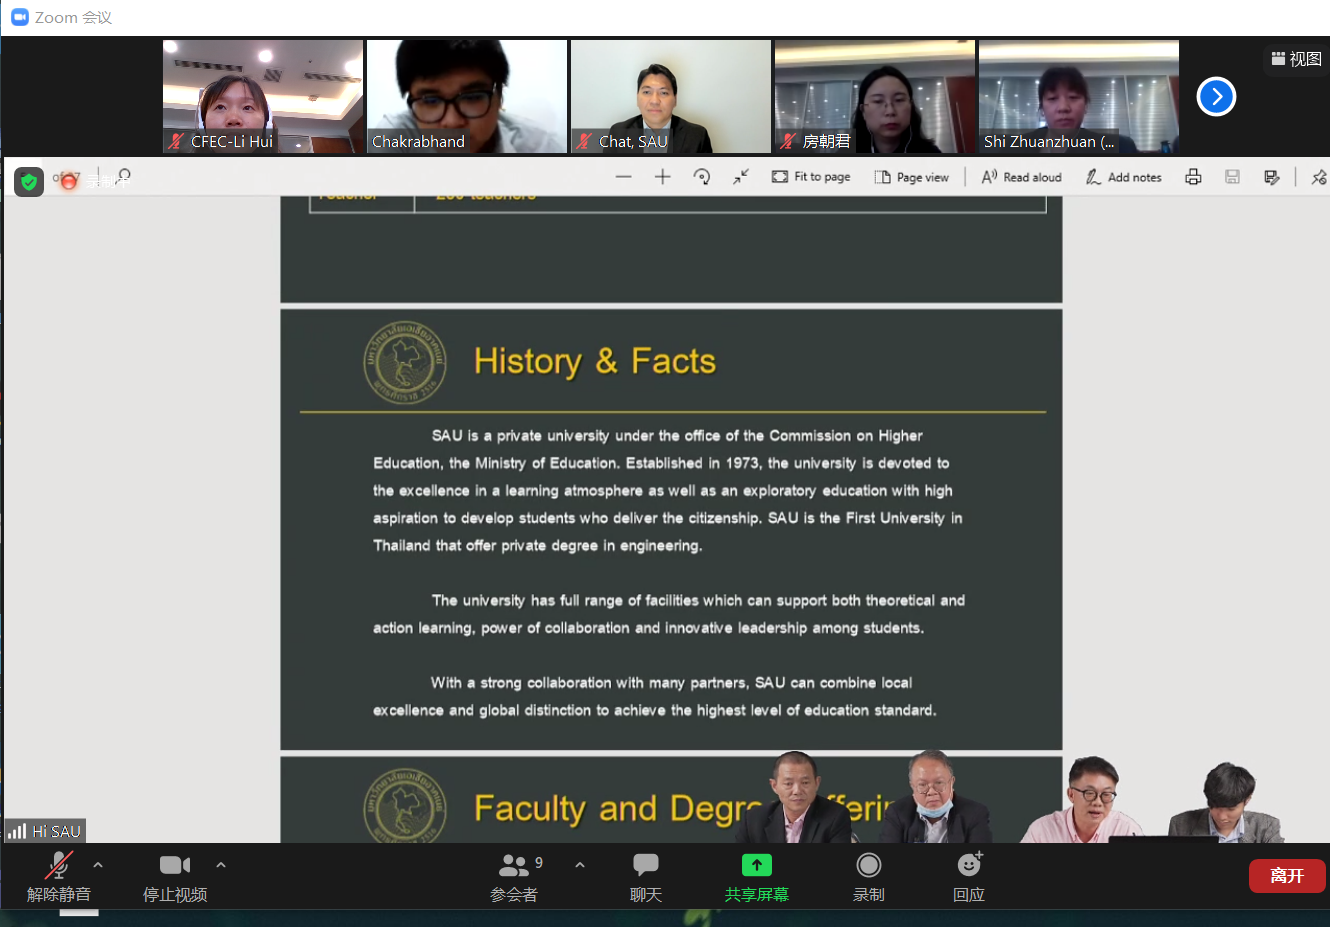Open participants options arrow beside 参会者
Screen dimensions: 1330x927
(580, 865)
